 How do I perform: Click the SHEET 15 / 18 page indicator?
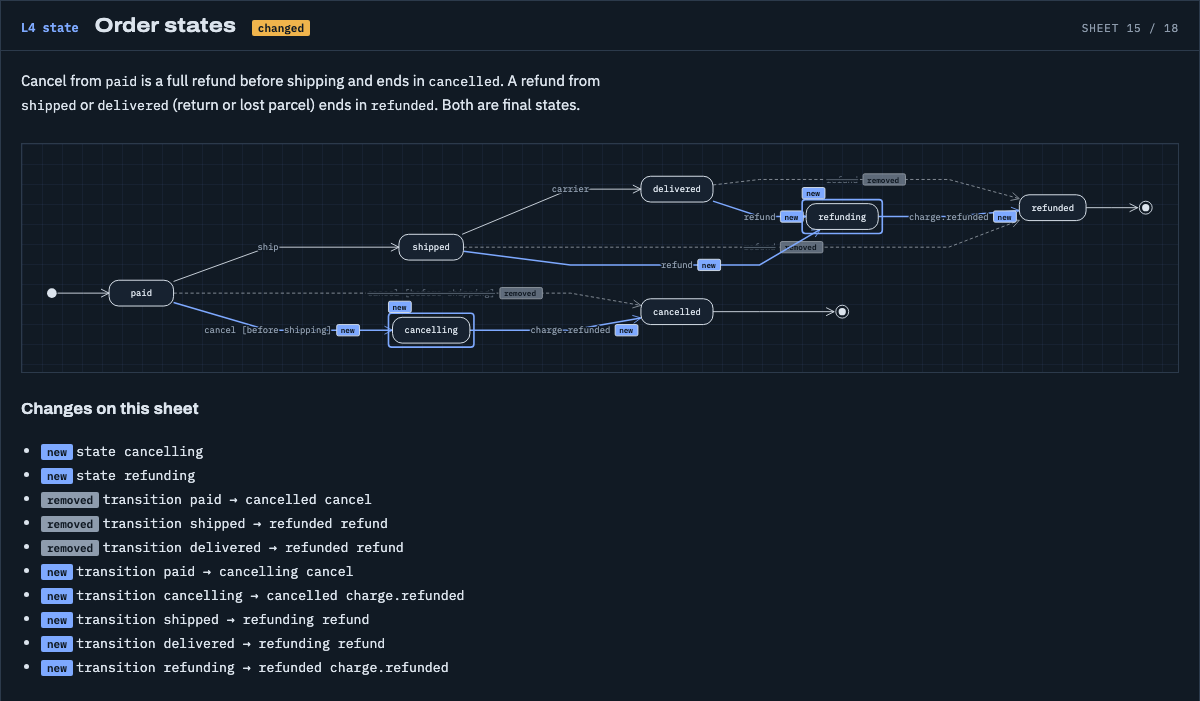(1130, 28)
